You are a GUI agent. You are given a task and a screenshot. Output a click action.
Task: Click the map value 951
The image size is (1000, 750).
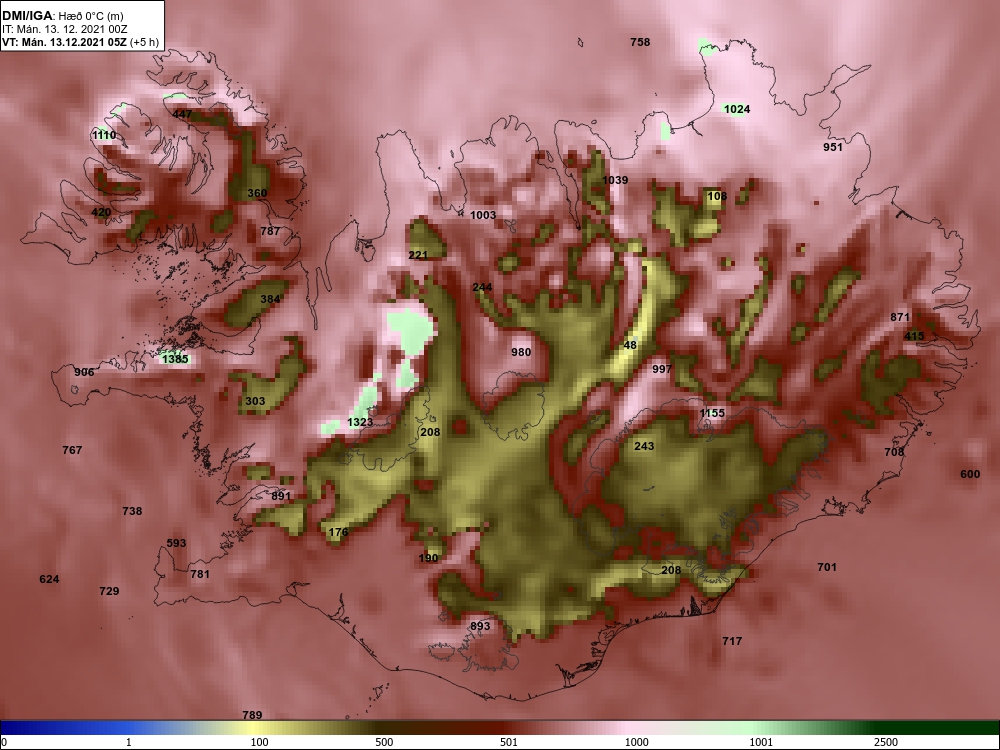833,147
